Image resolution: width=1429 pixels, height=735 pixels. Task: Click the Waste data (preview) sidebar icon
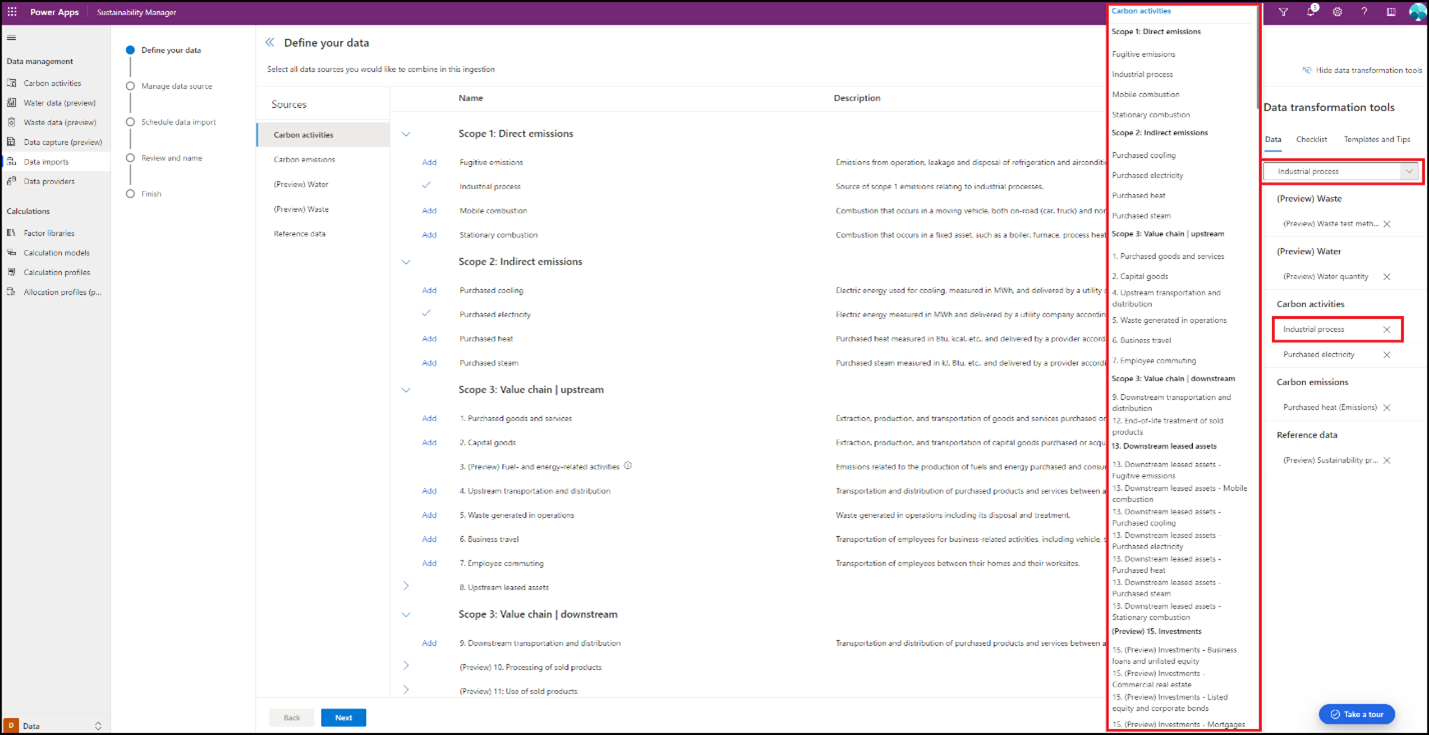click(x=12, y=122)
